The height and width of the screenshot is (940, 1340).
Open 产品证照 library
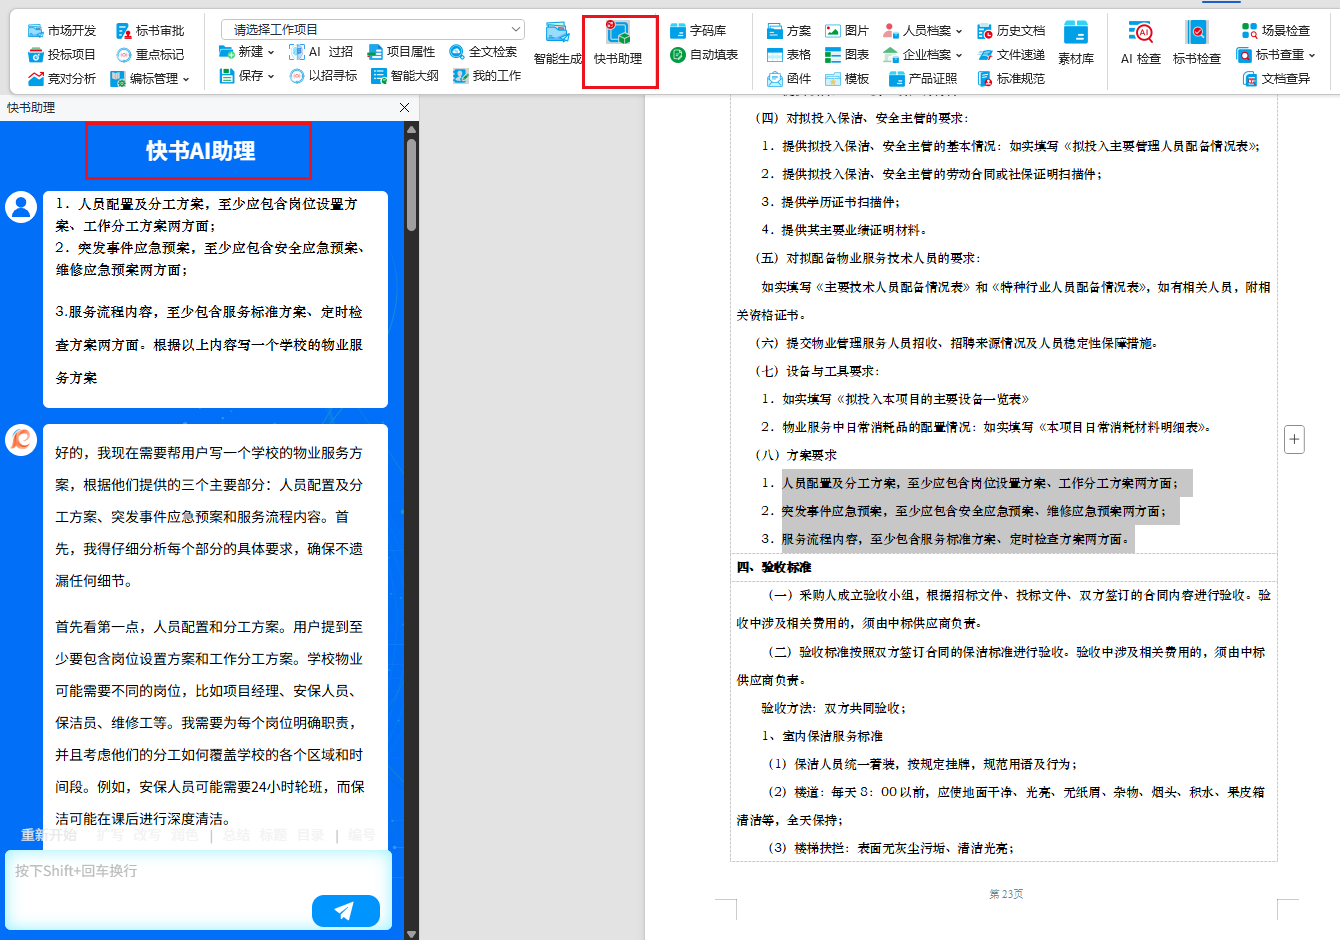pos(922,78)
